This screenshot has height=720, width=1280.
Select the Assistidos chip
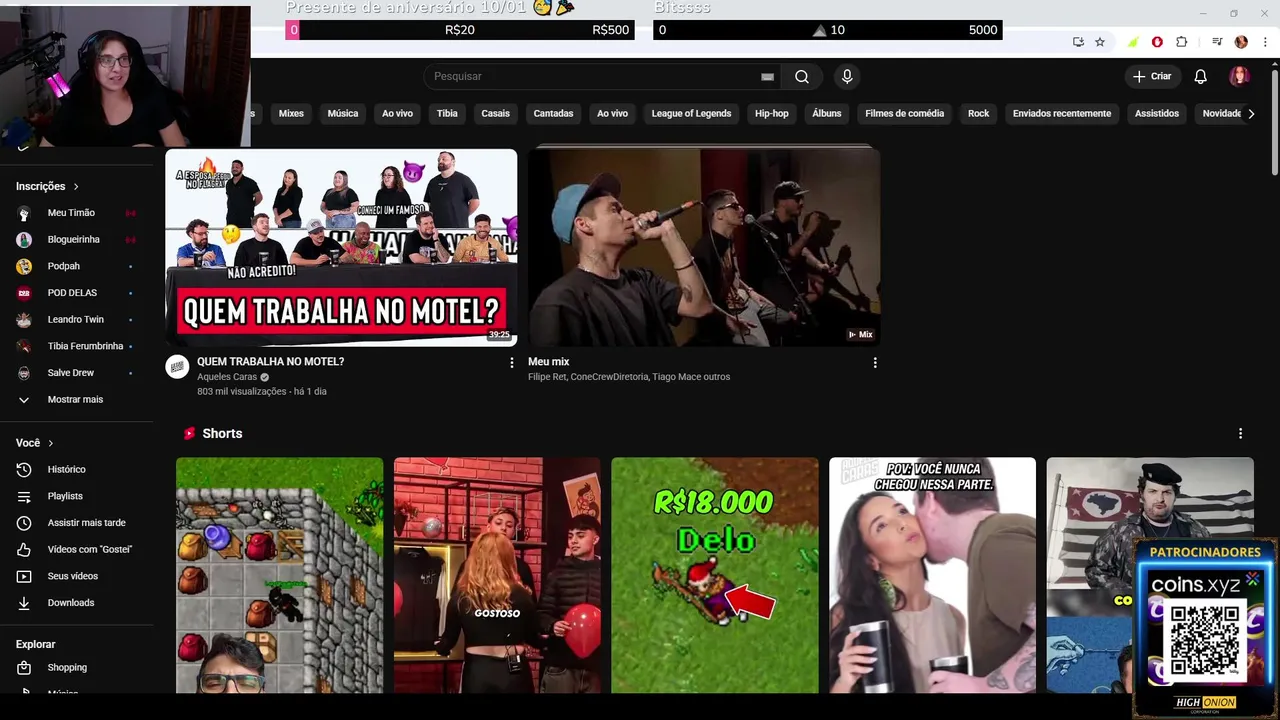click(x=1157, y=113)
